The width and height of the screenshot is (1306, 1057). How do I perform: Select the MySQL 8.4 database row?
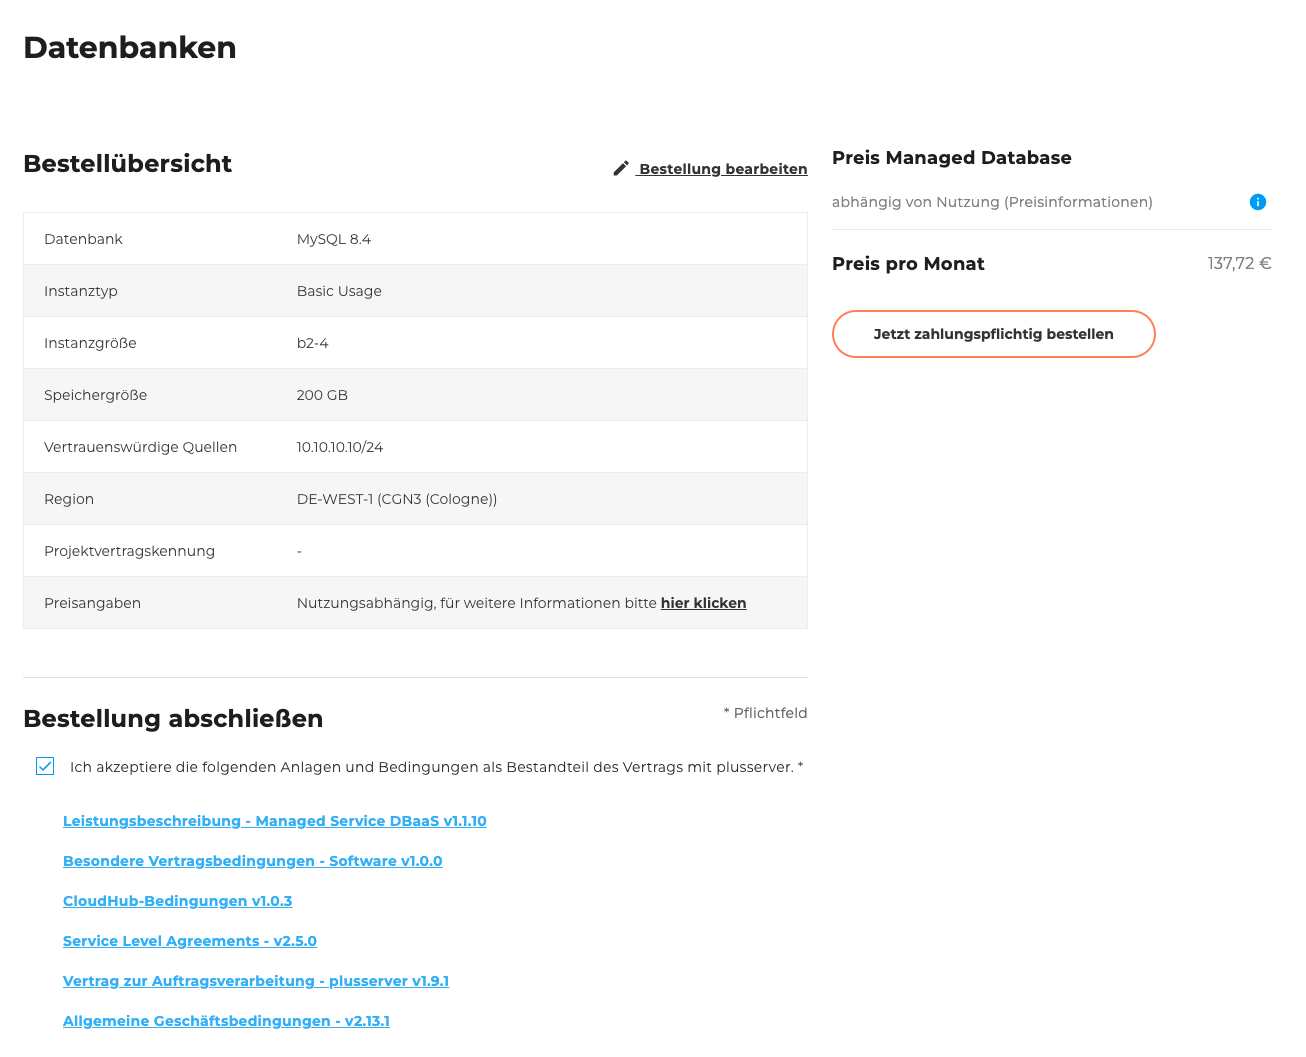[333, 239]
